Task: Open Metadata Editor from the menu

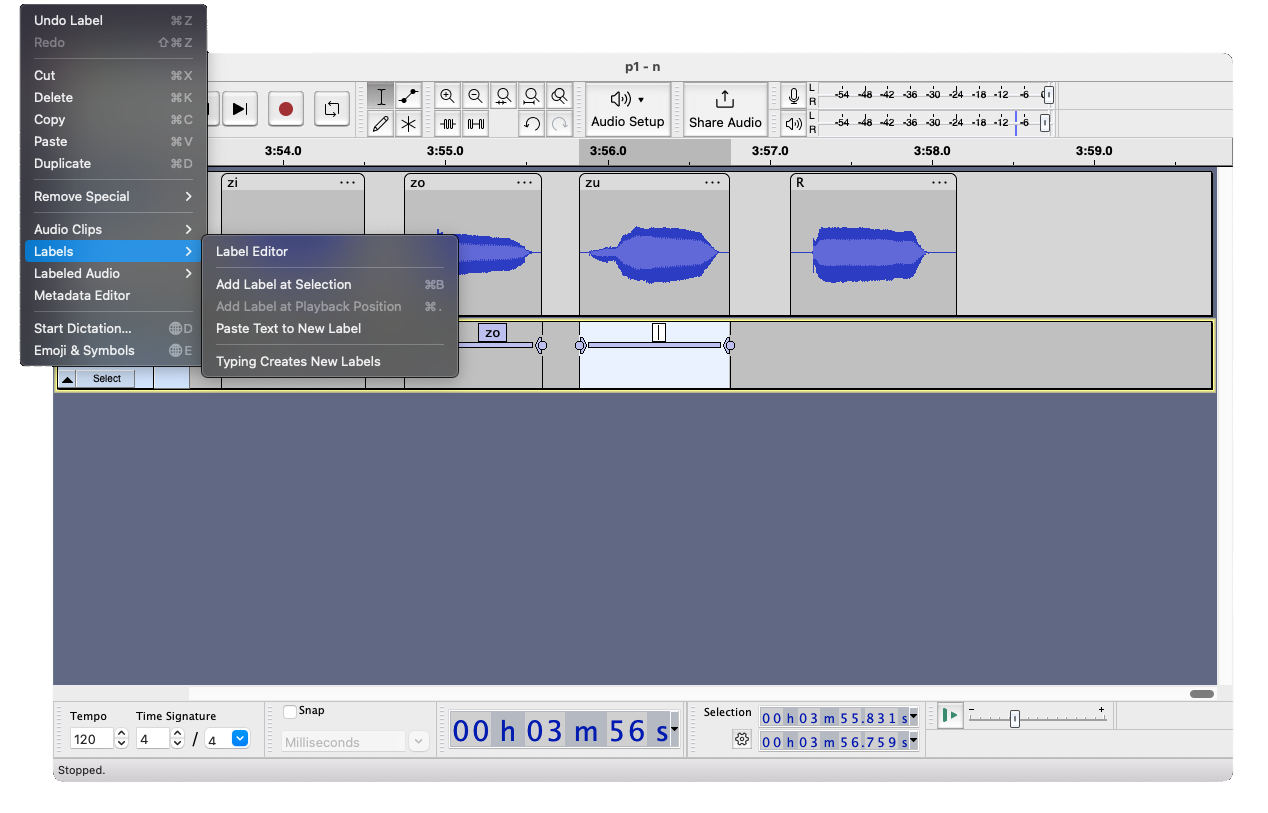Action: click(114, 295)
